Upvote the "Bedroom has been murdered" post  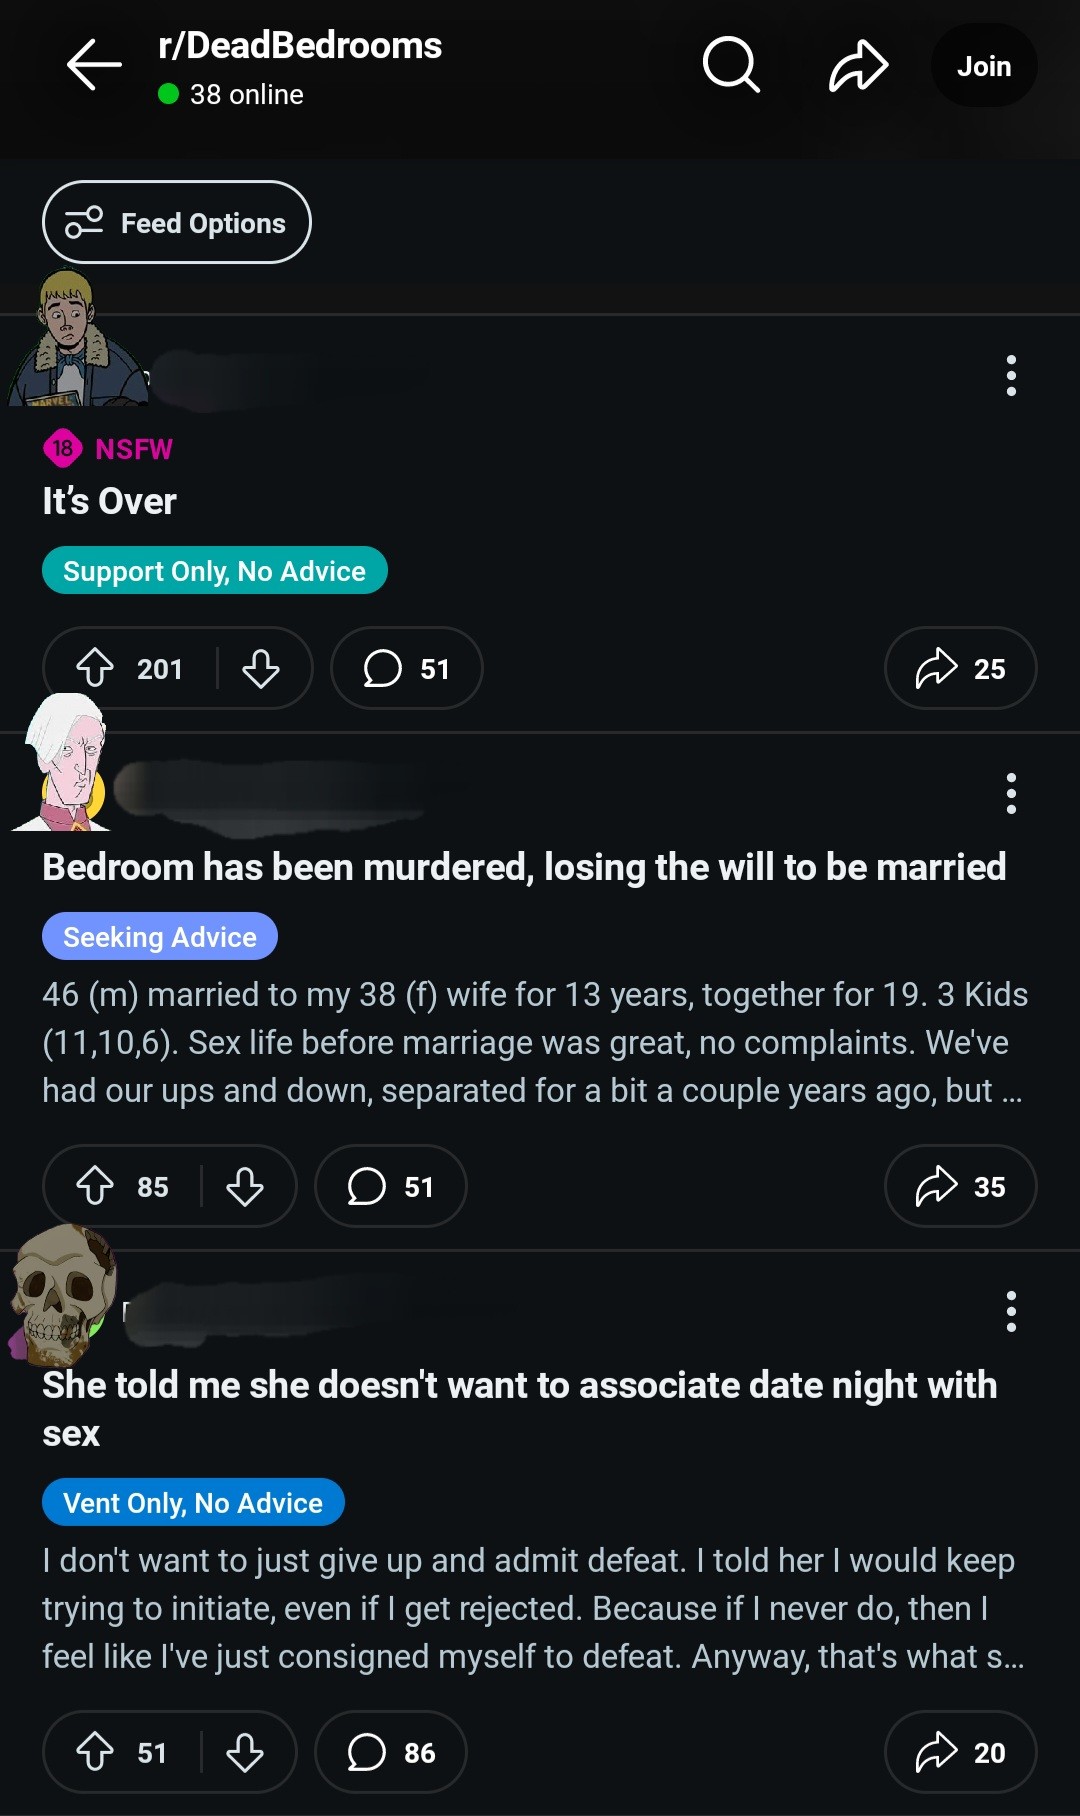click(x=95, y=1186)
